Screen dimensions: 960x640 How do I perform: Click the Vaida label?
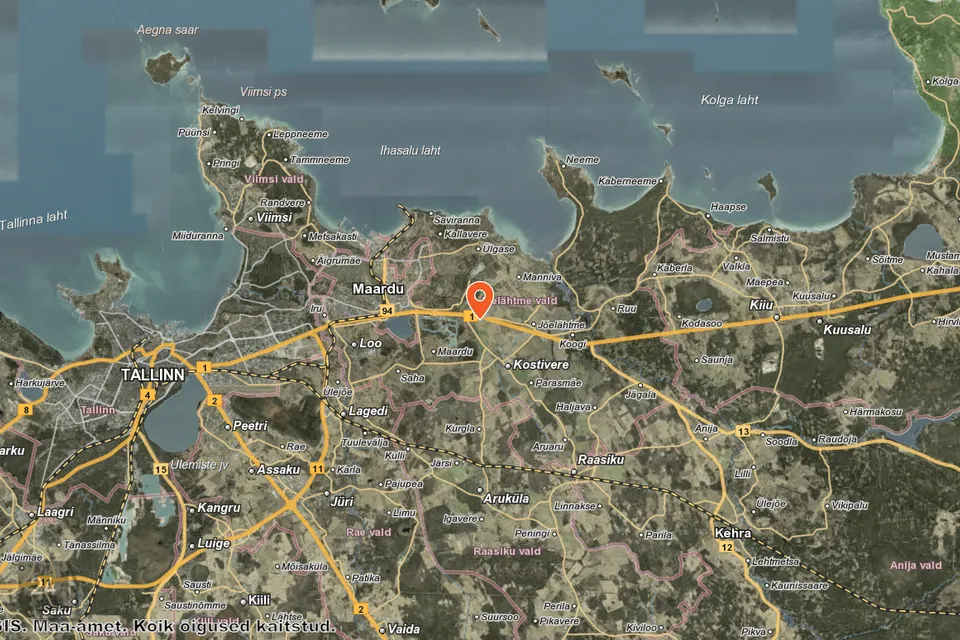(x=403, y=629)
